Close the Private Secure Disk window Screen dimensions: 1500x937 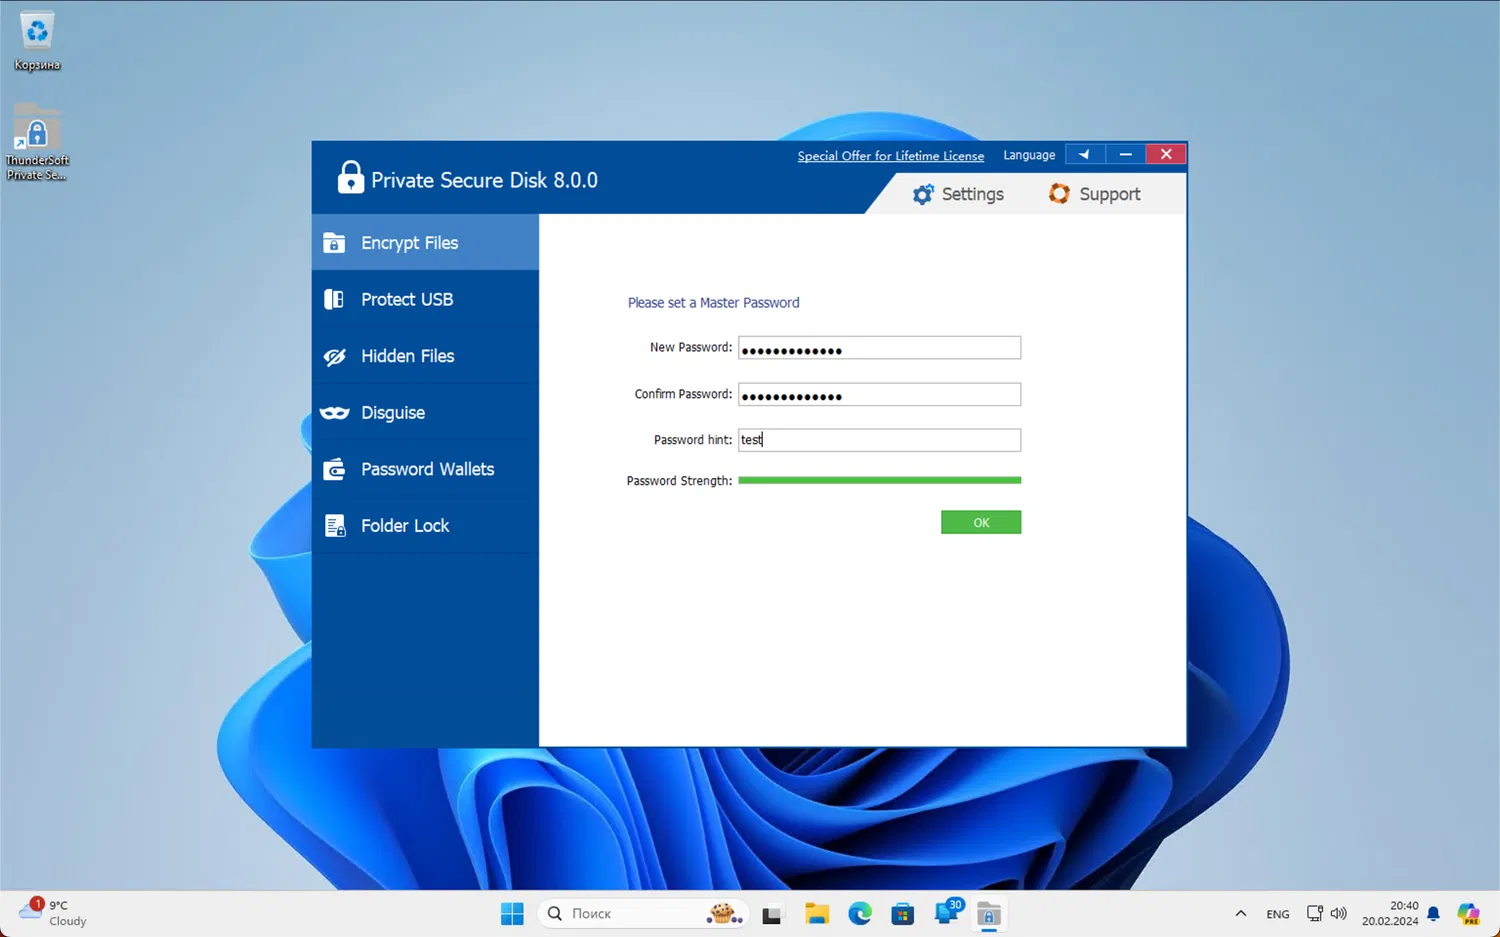(x=1166, y=154)
